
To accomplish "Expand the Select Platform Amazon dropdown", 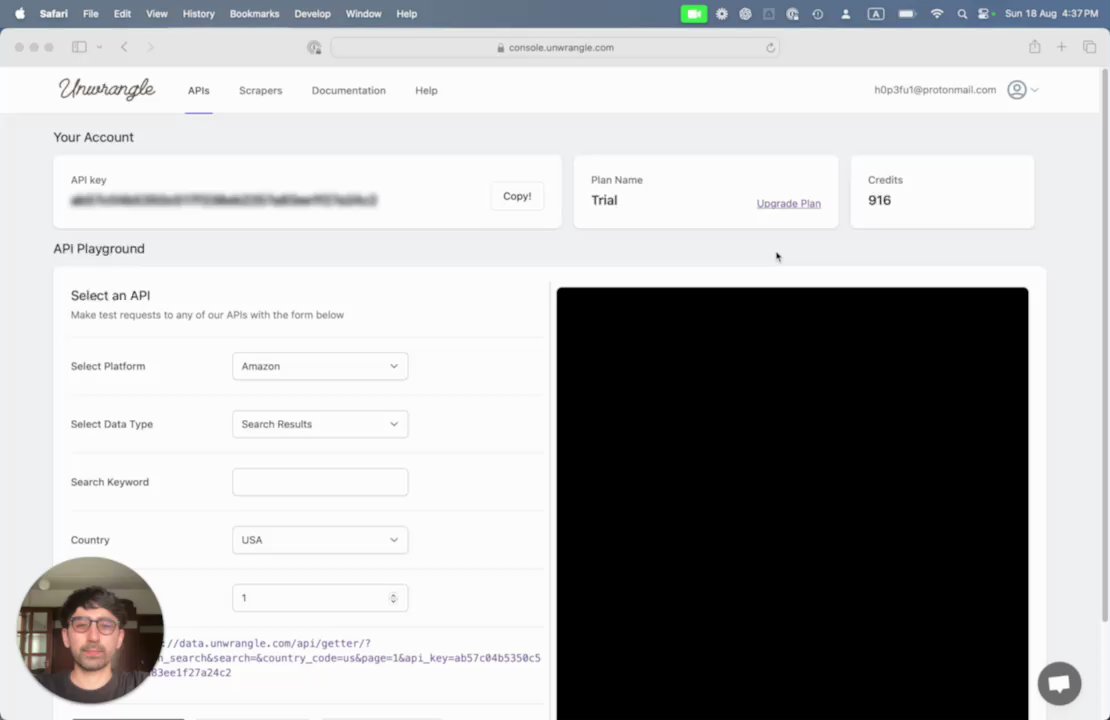I will click(320, 366).
